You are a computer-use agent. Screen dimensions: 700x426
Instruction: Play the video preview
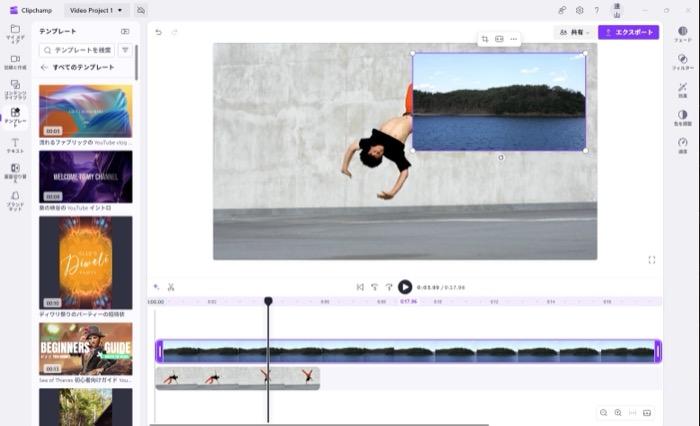point(405,287)
